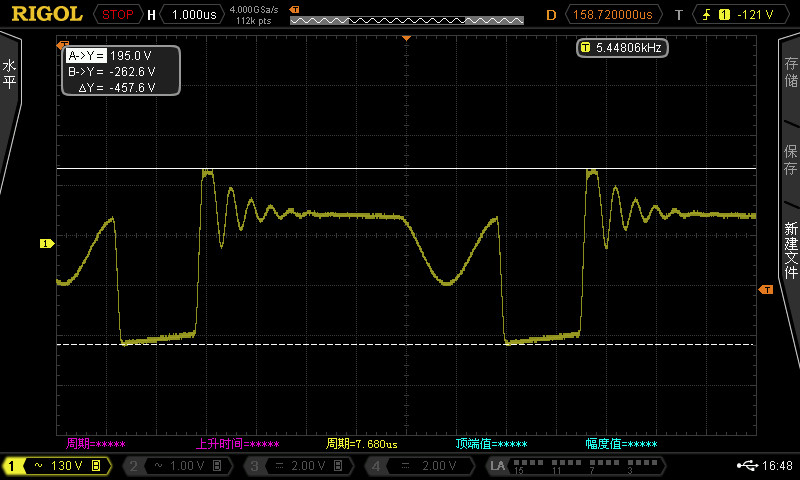Click the yellow channel 1 ground marker
800x480 pixels.
point(45,243)
